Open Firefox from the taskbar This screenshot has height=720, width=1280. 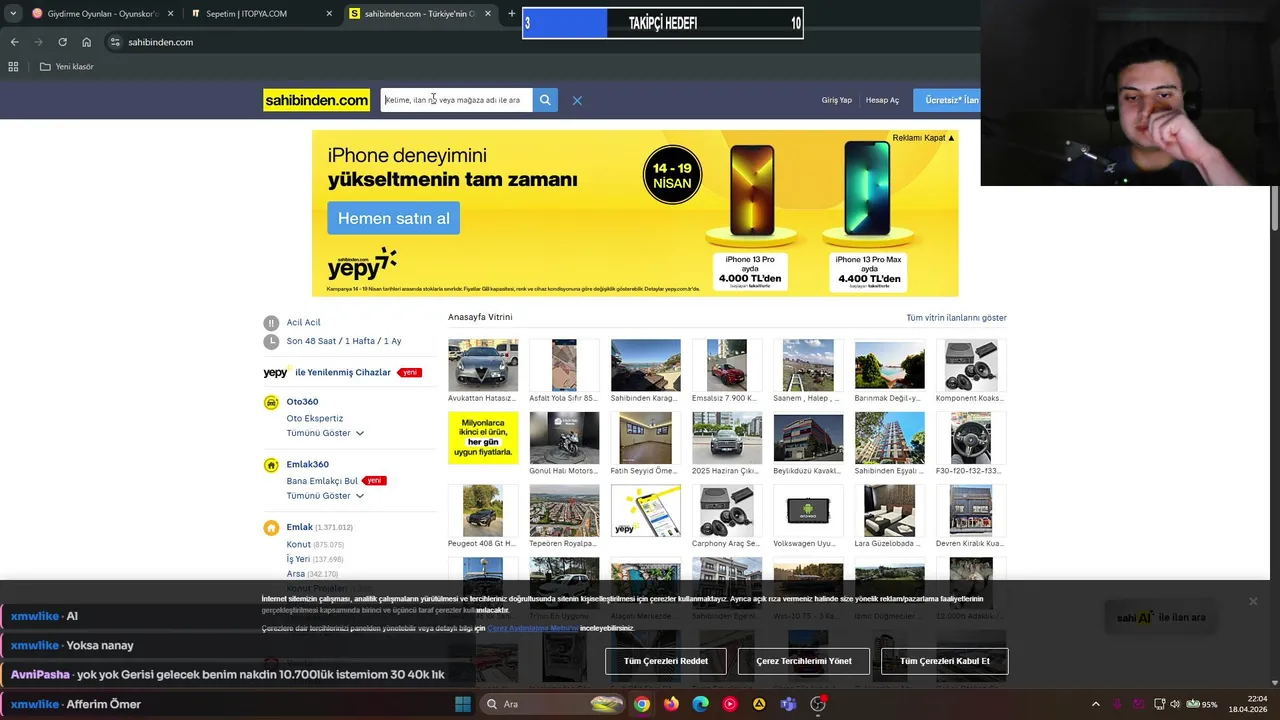pyautogui.click(x=671, y=704)
